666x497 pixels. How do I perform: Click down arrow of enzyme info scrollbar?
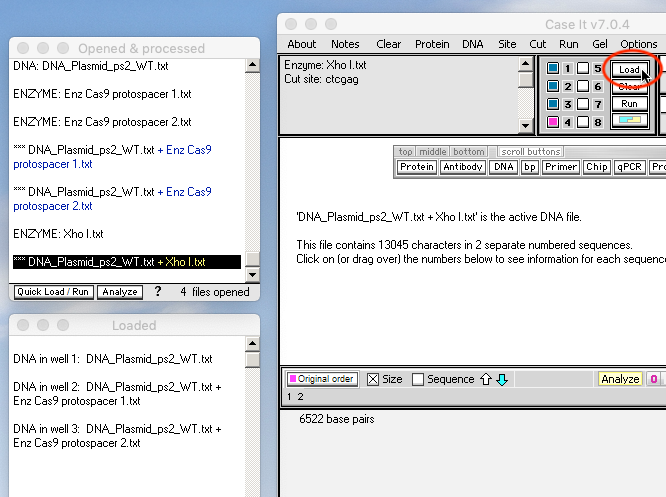525,125
